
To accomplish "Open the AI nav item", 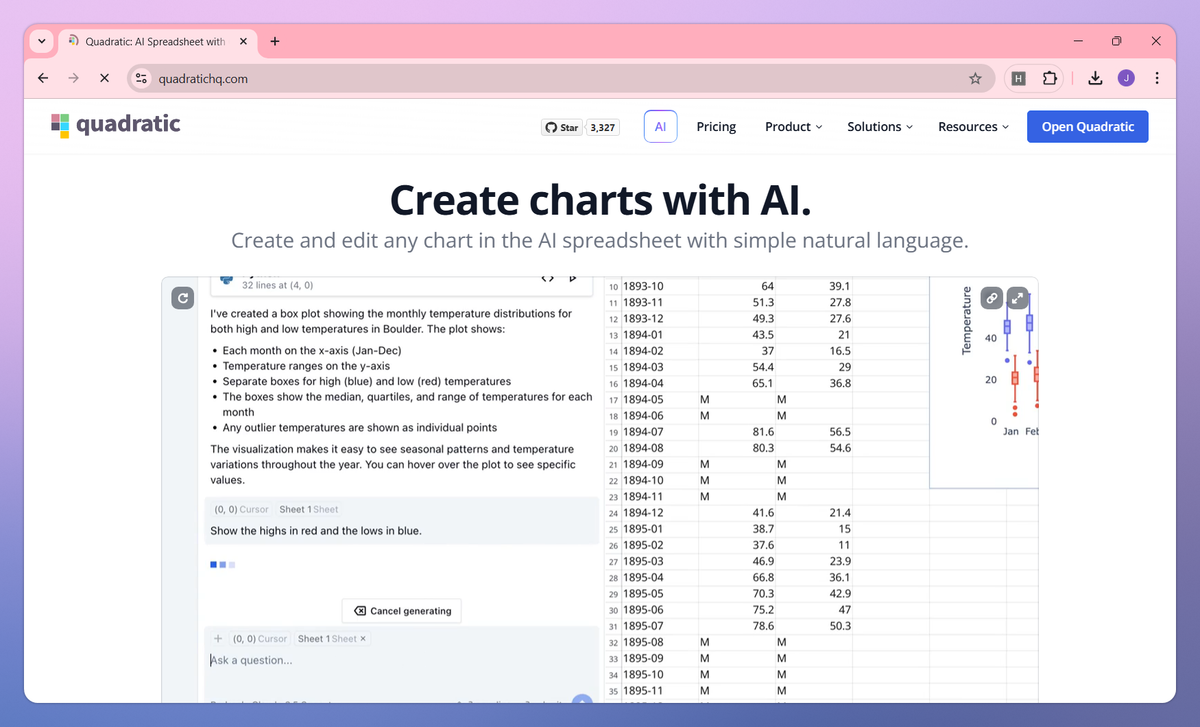I will (x=660, y=127).
